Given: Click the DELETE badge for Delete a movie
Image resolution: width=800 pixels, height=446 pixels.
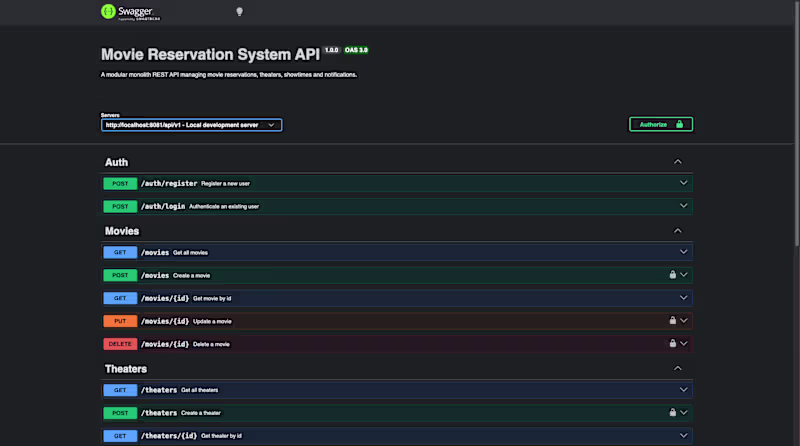Looking at the screenshot, I should click(x=120, y=344).
